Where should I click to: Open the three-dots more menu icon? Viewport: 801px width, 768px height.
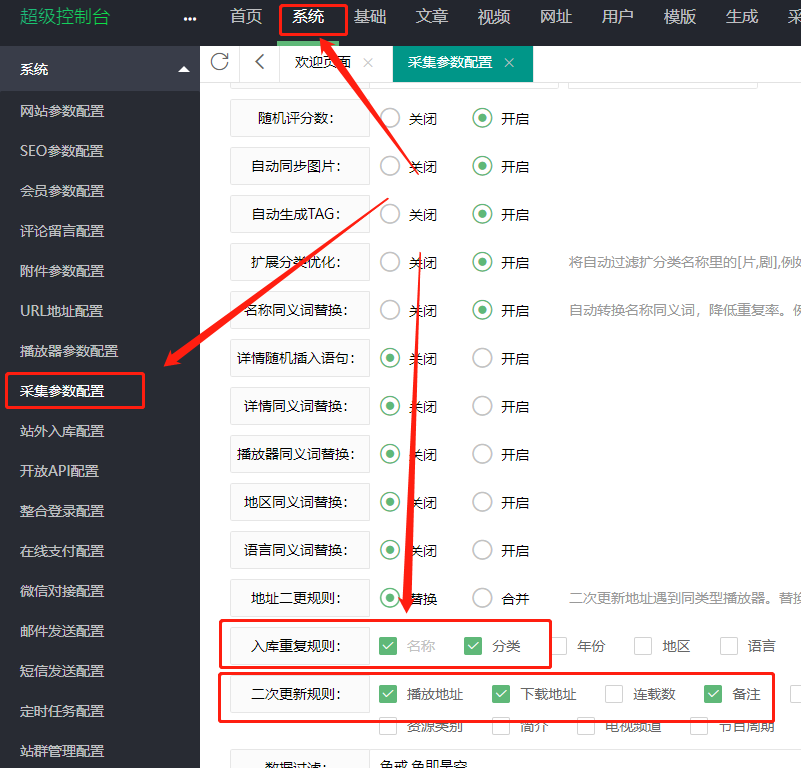pyautogui.click(x=190, y=18)
